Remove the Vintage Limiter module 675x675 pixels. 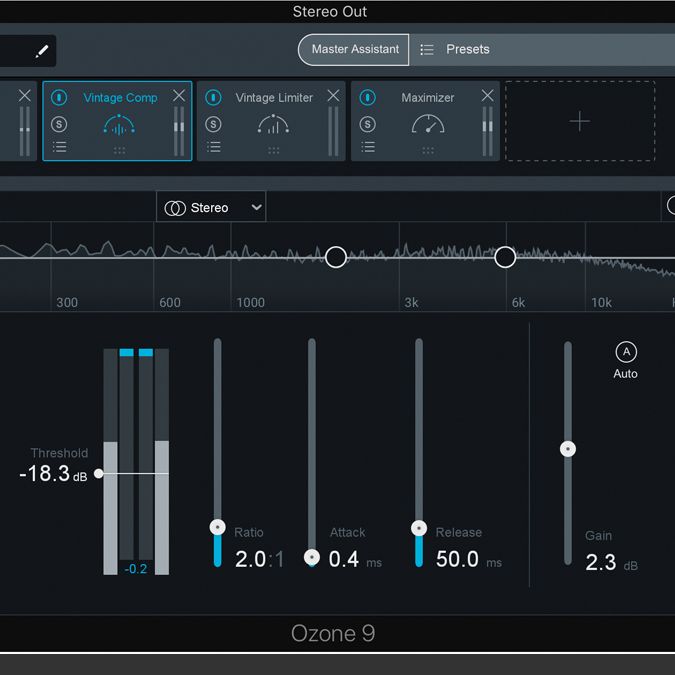pos(333,95)
